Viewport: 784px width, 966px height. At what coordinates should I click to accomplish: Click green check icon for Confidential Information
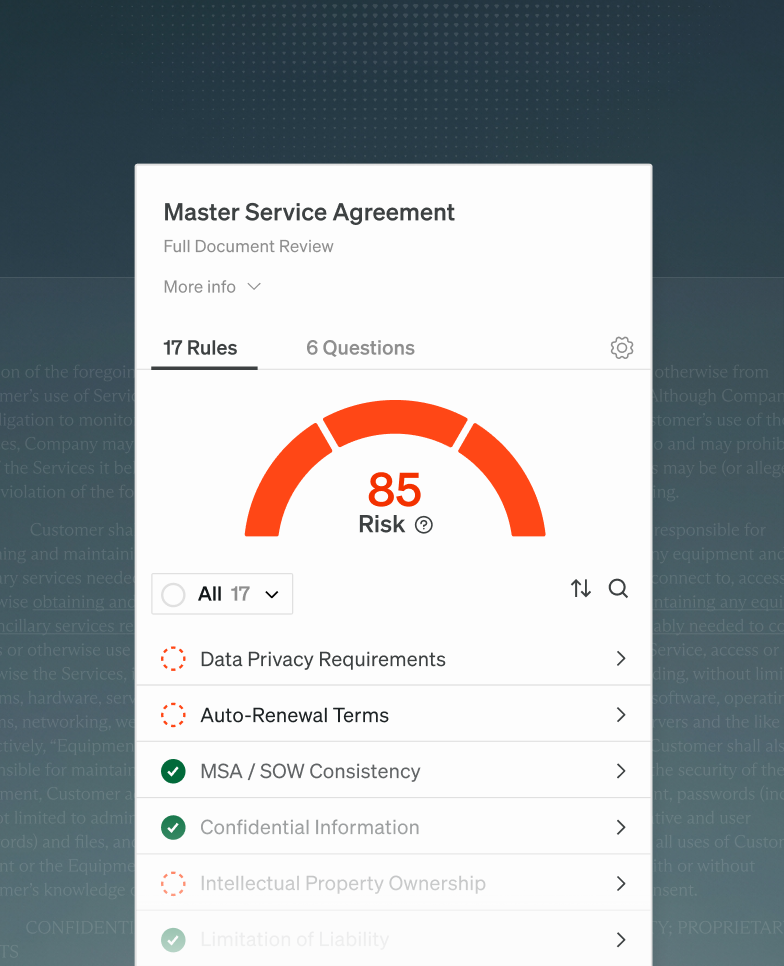[x=173, y=827]
